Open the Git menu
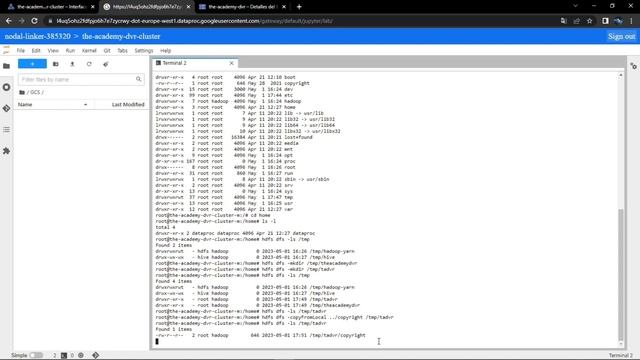640x360 pixels. click(x=107, y=51)
